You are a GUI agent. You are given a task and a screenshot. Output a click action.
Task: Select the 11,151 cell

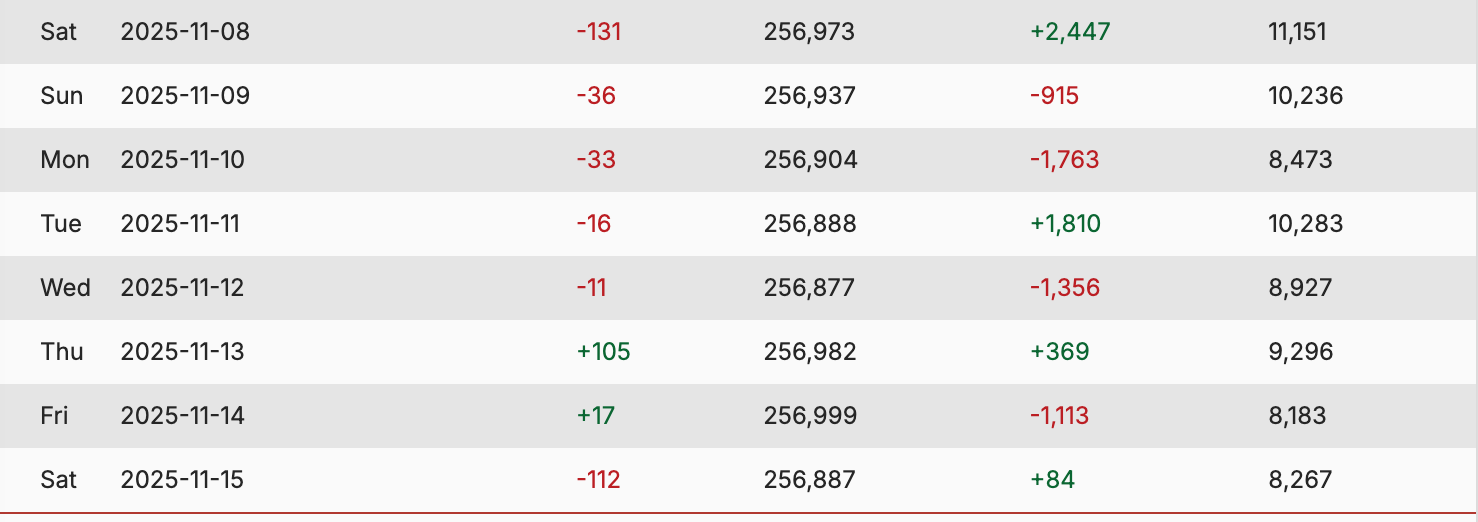[x=1297, y=32]
